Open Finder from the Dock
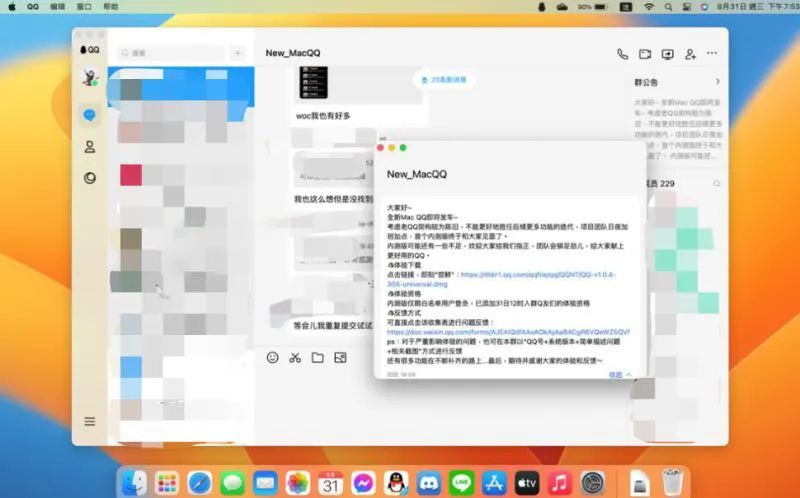 pyautogui.click(x=134, y=482)
